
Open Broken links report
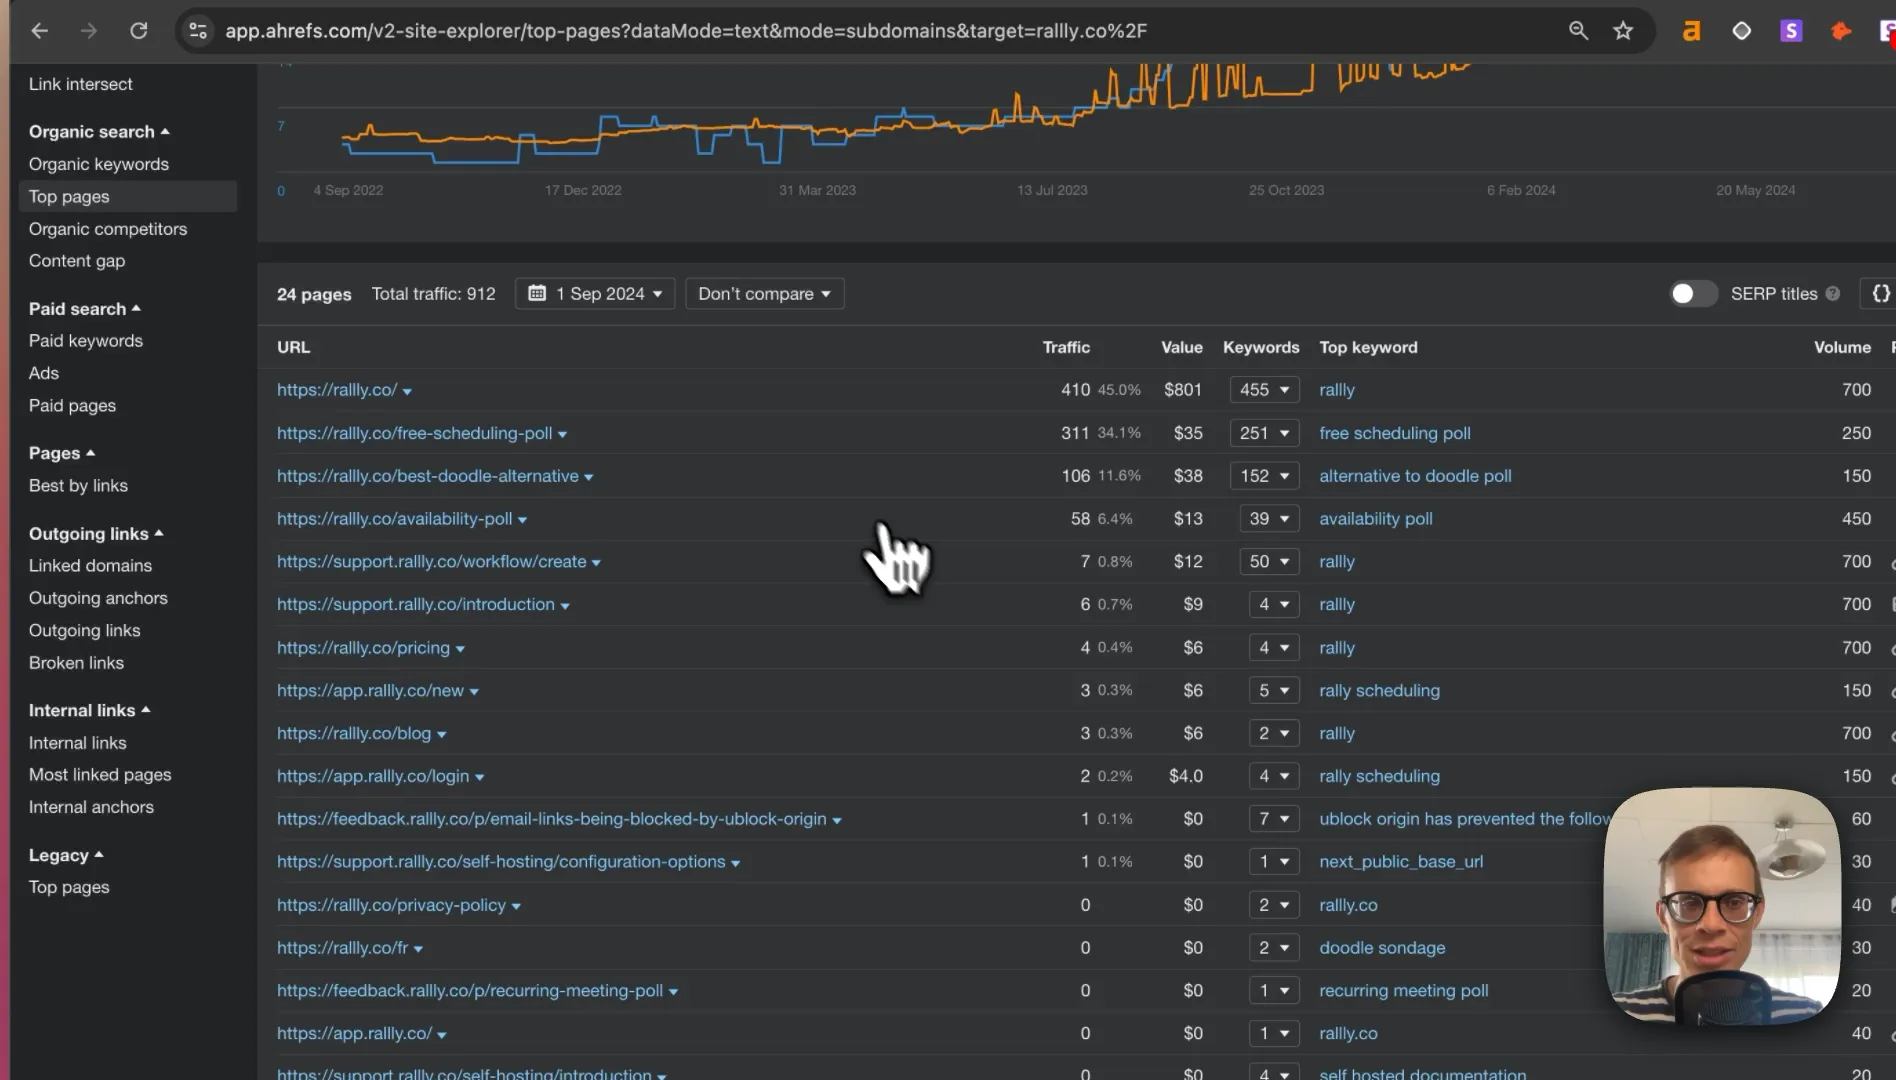[x=76, y=663]
